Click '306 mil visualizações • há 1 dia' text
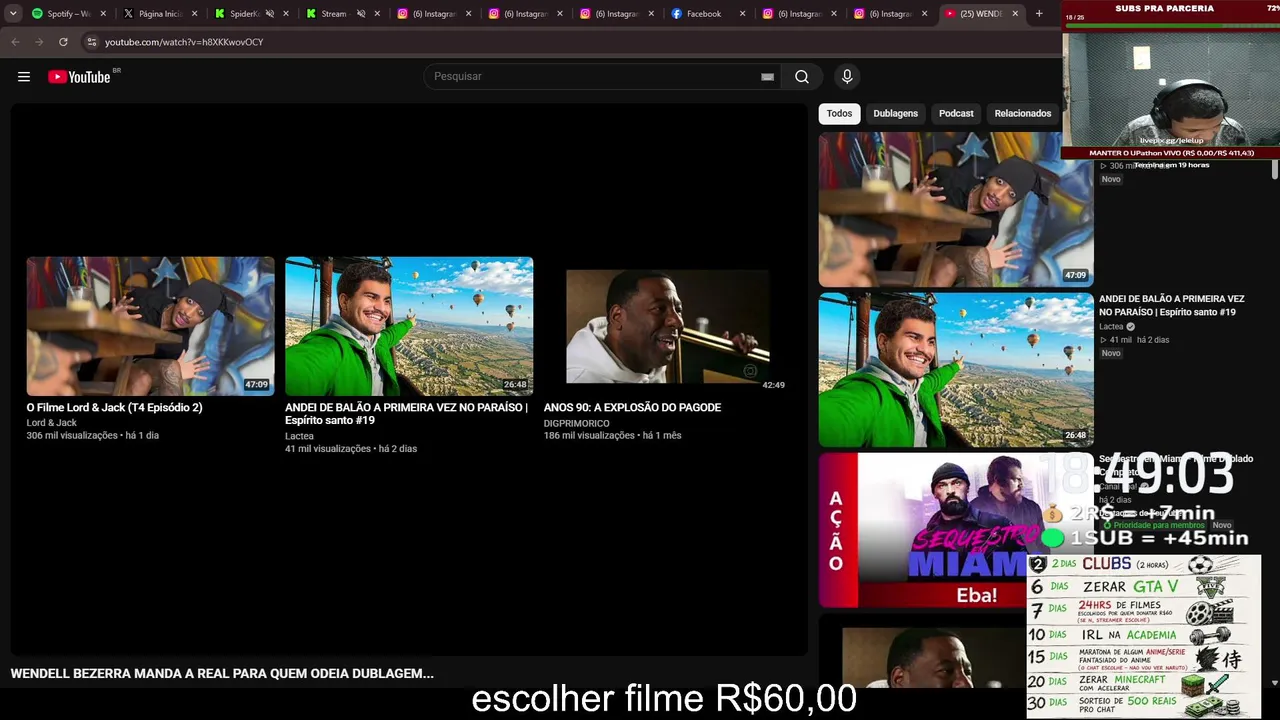The width and height of the screenshot is (1280, 720). click(93, 436)
